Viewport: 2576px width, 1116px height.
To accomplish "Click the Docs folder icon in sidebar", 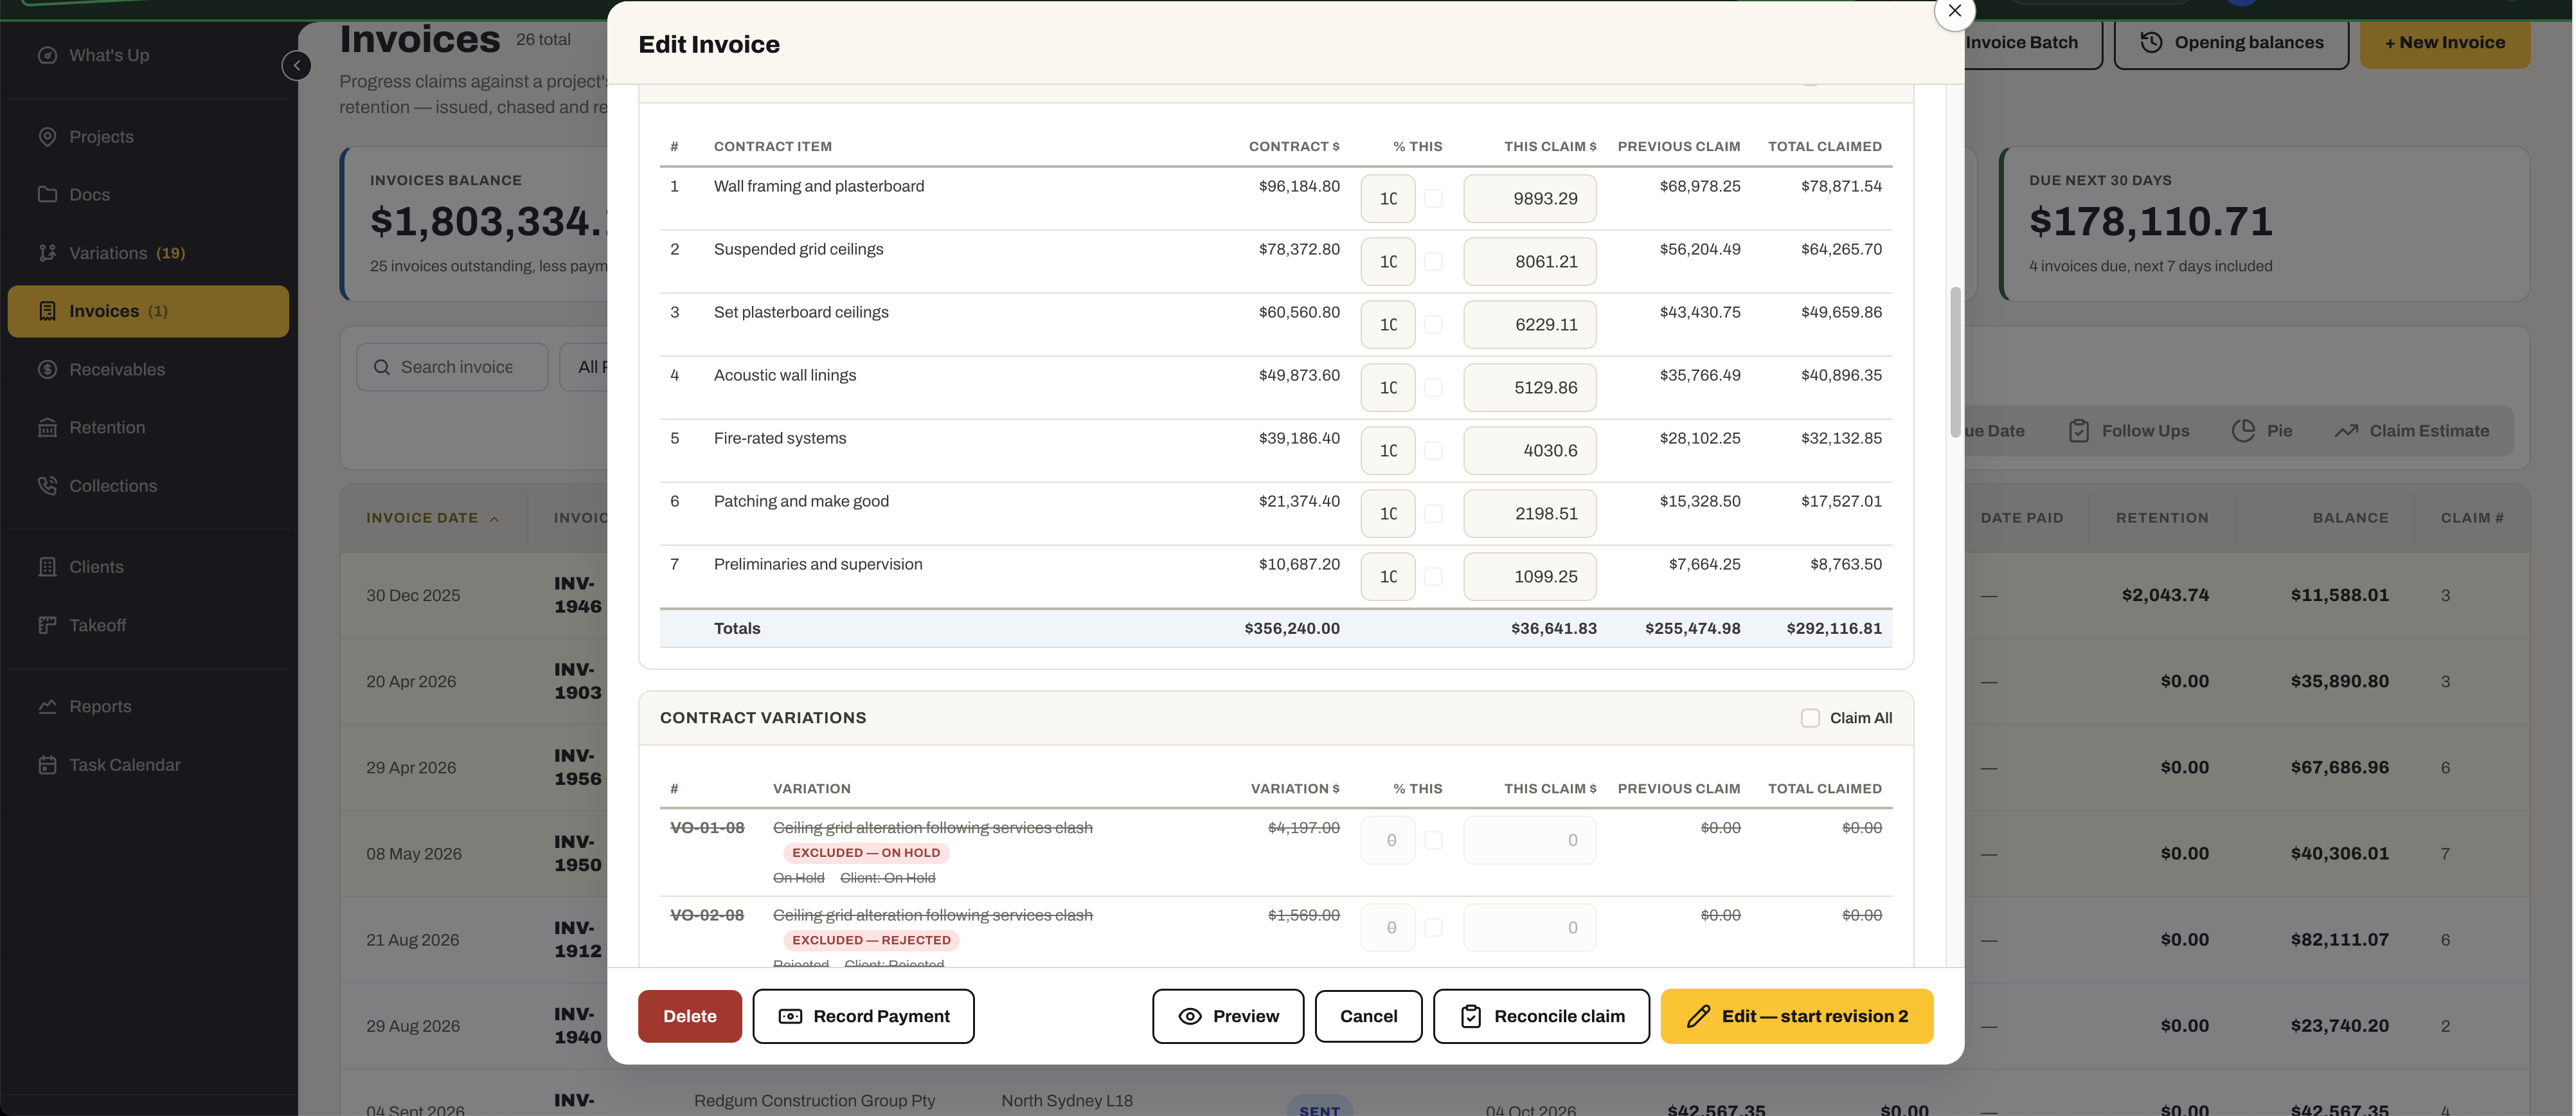I will coord(47,194).
